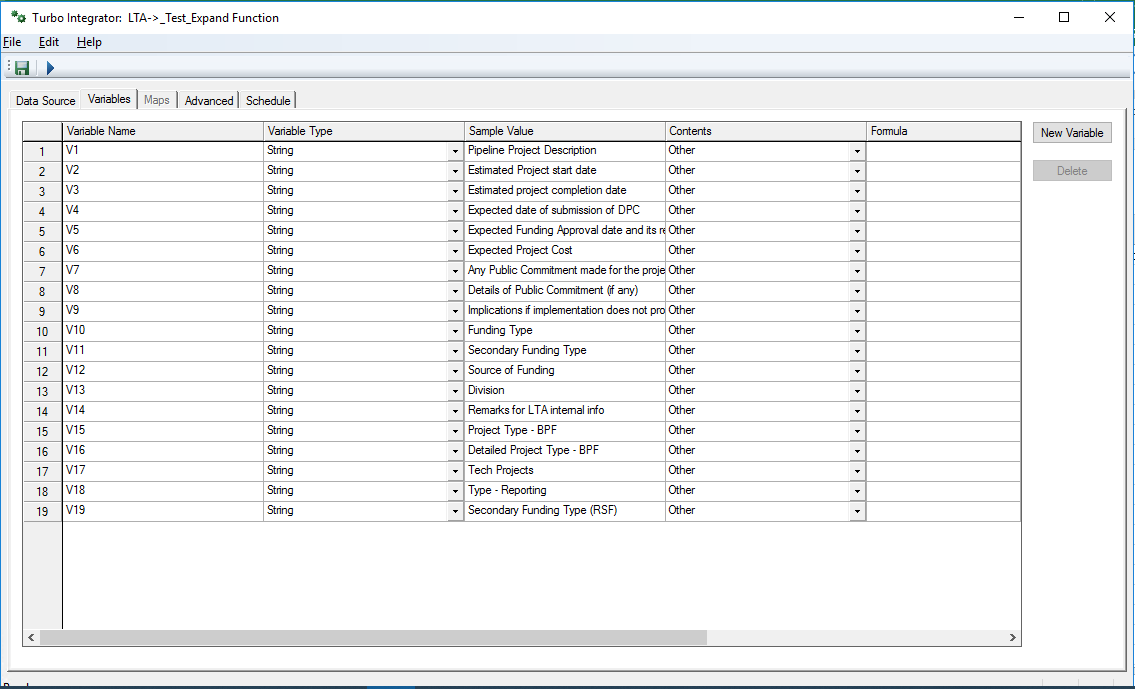Switch to the Advanced tab

pos(209,100)
